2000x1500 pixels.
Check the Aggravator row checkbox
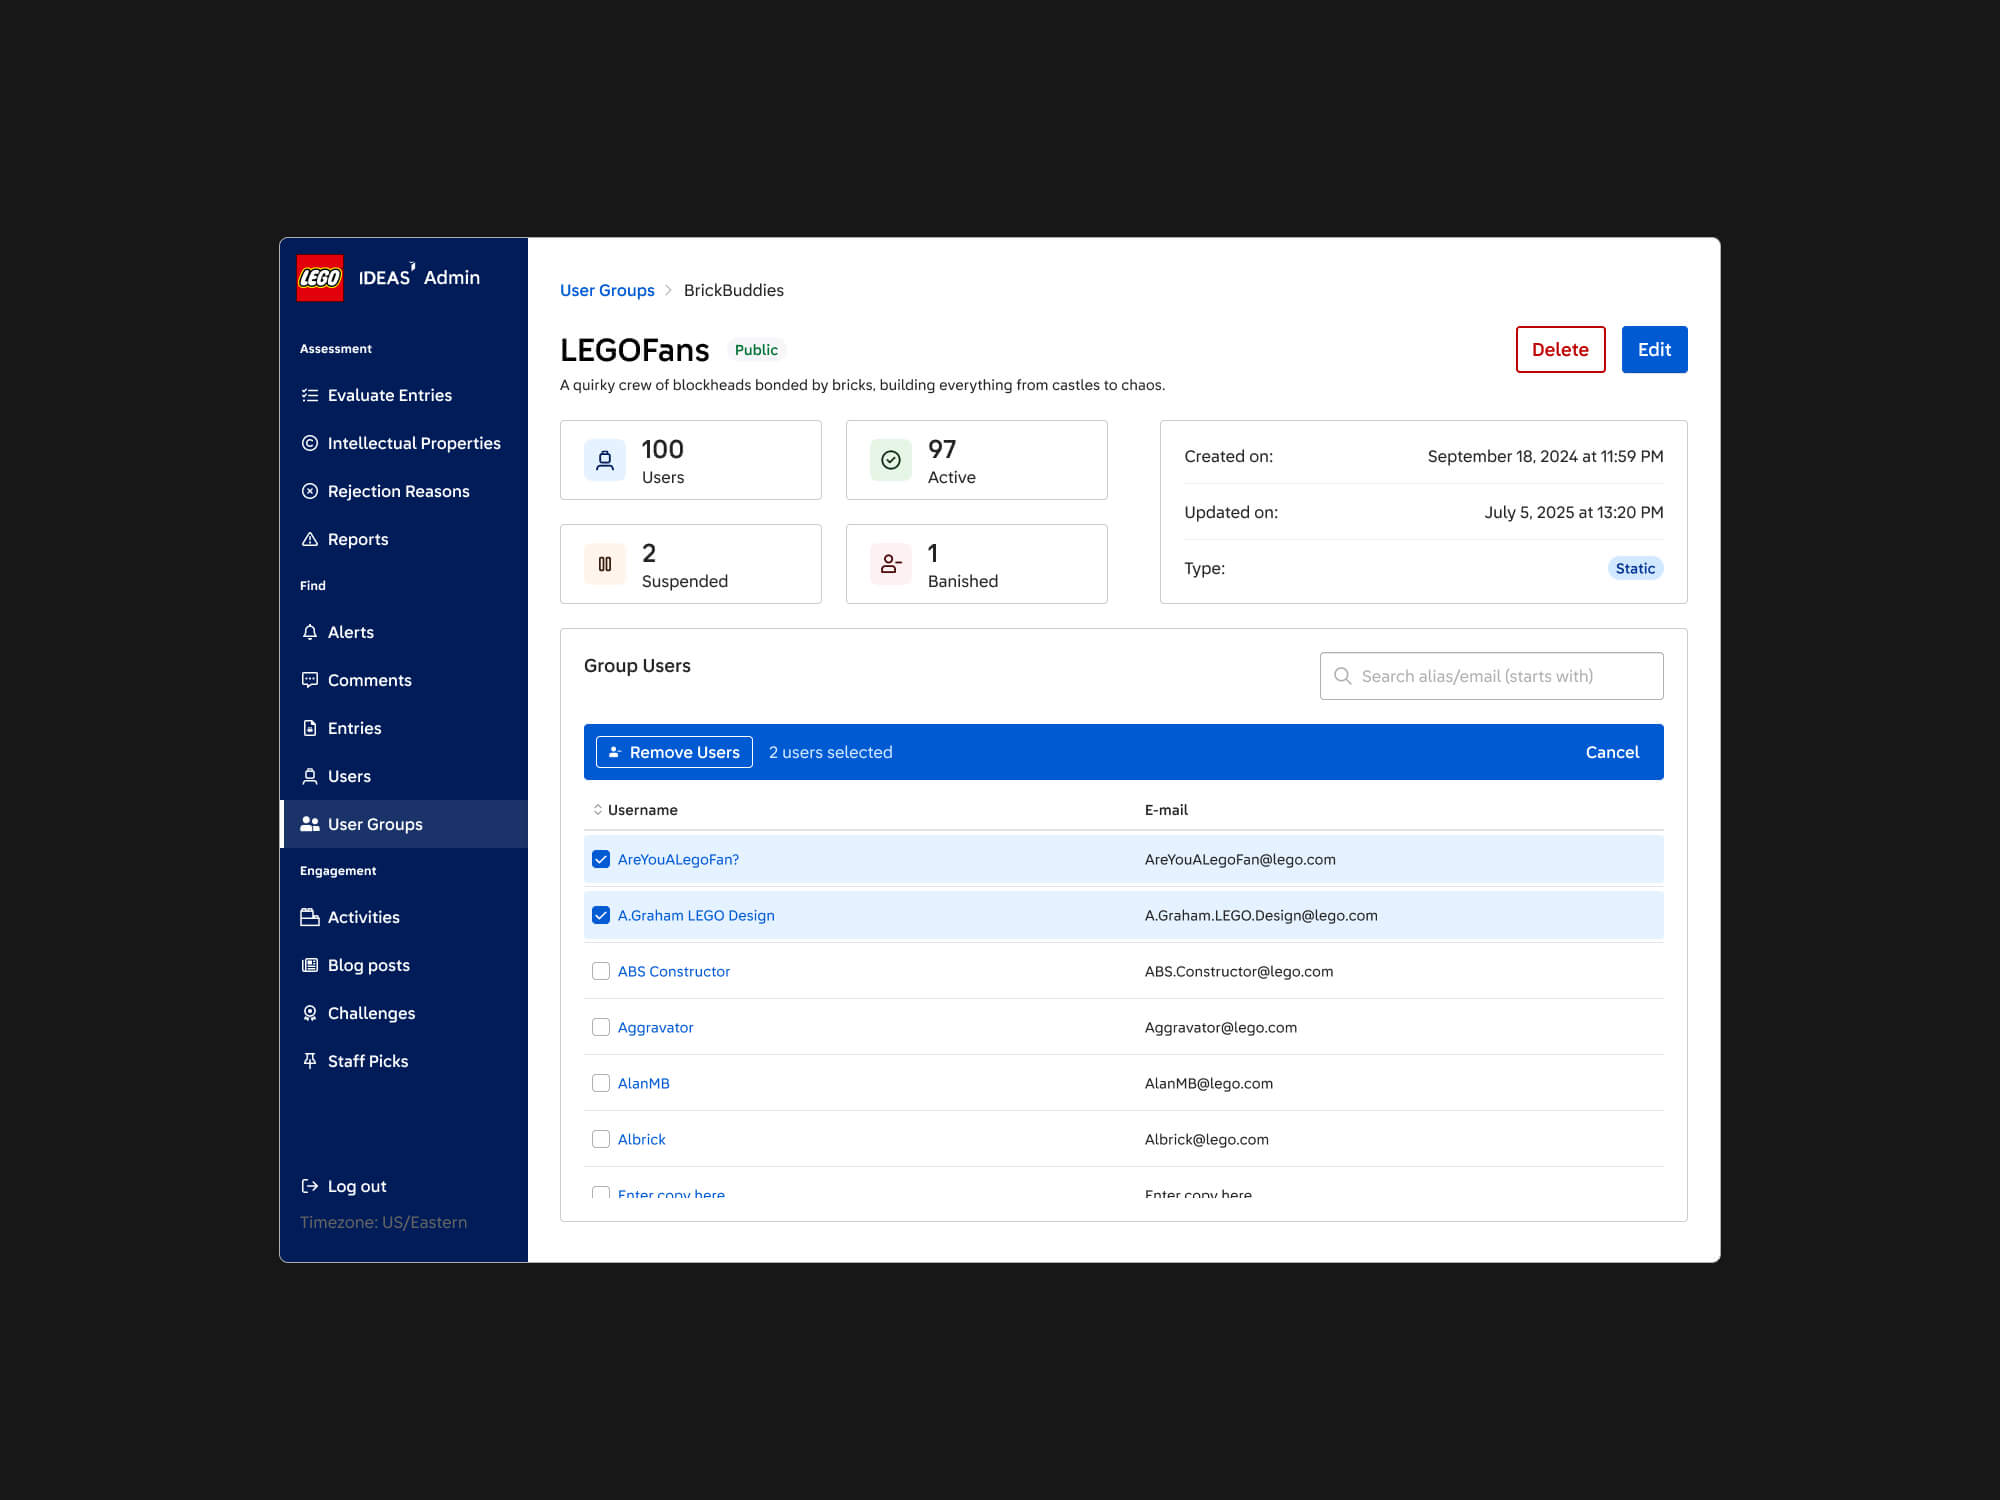601,1027
